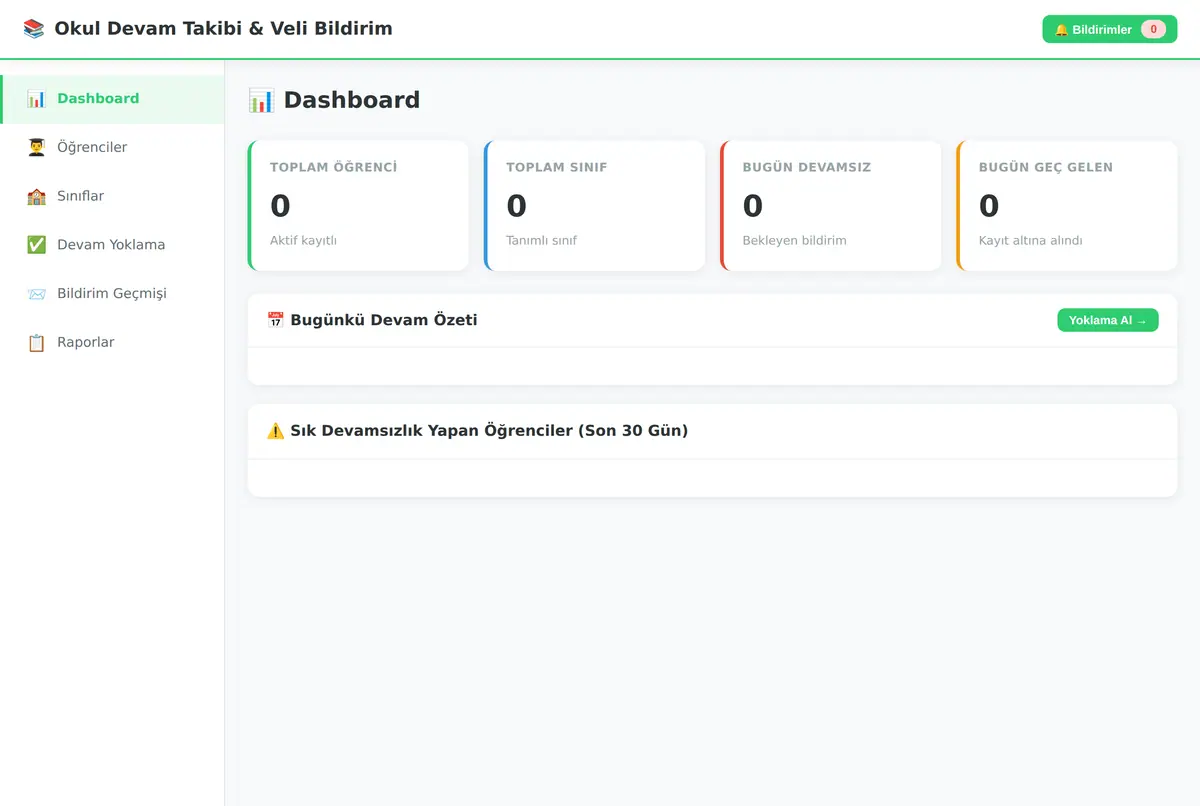Open the Sınıflar page
This screenshot has height=806, width=1200.
click(112, 197)
